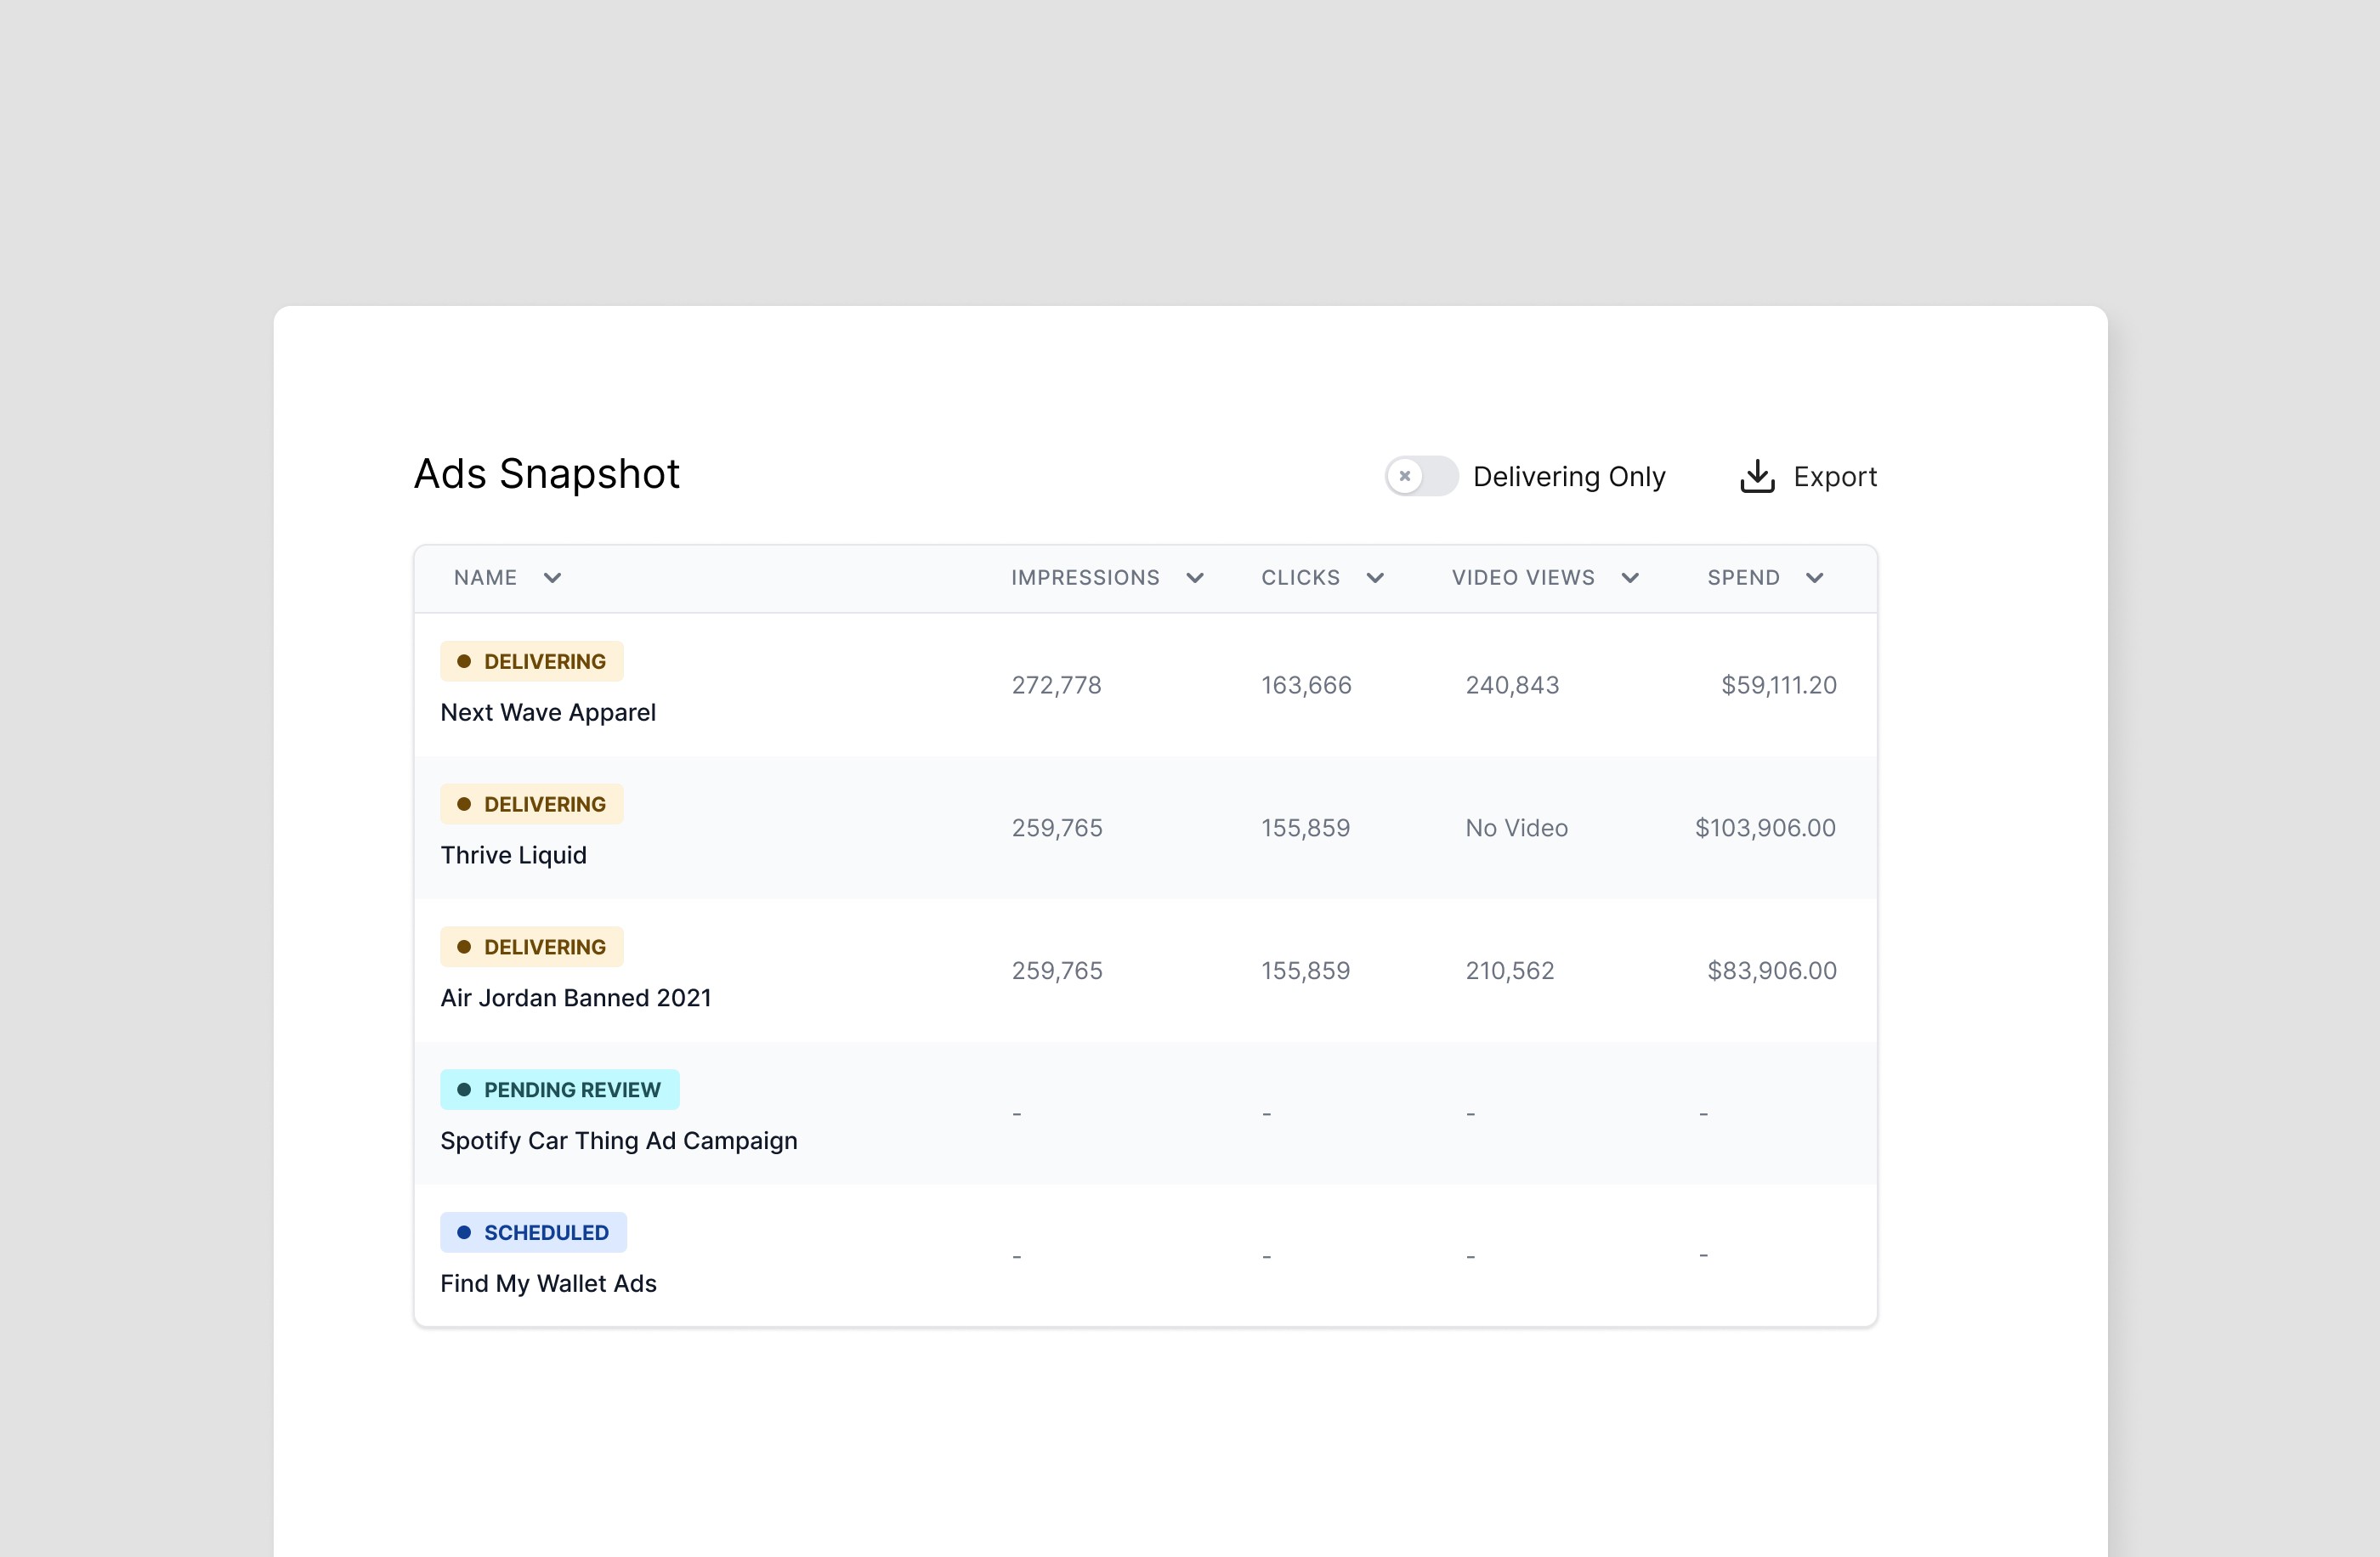Click the Delivering Only label
The image size is (2380, 1557).
click(x=1568, y=477)
